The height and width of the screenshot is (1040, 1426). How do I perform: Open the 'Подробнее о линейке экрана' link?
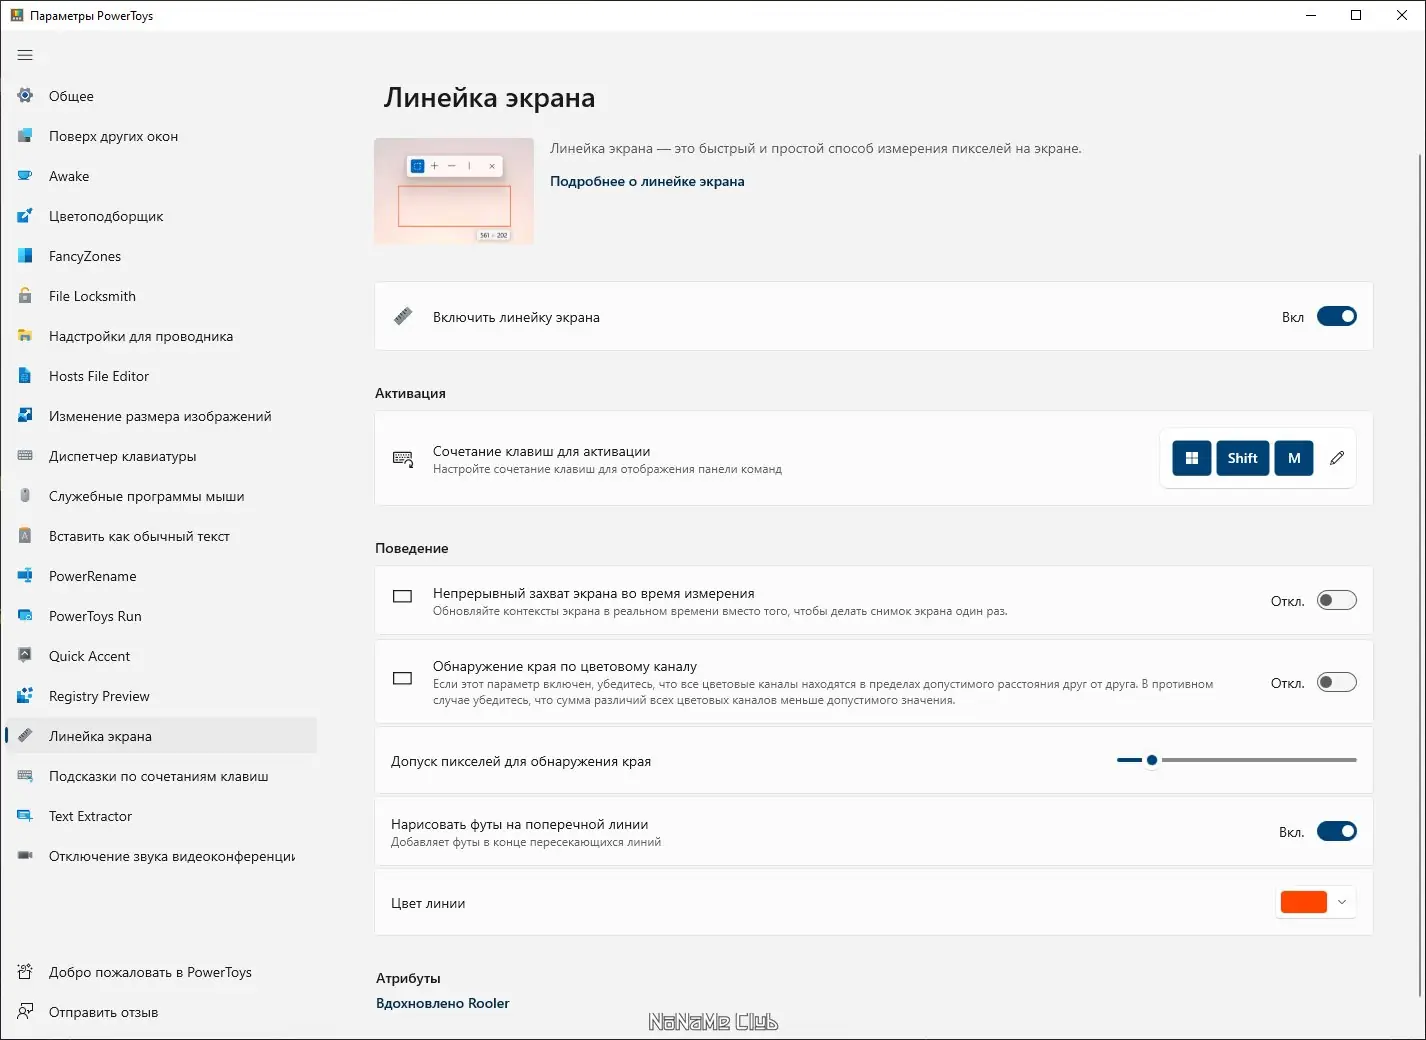(647, 181)
